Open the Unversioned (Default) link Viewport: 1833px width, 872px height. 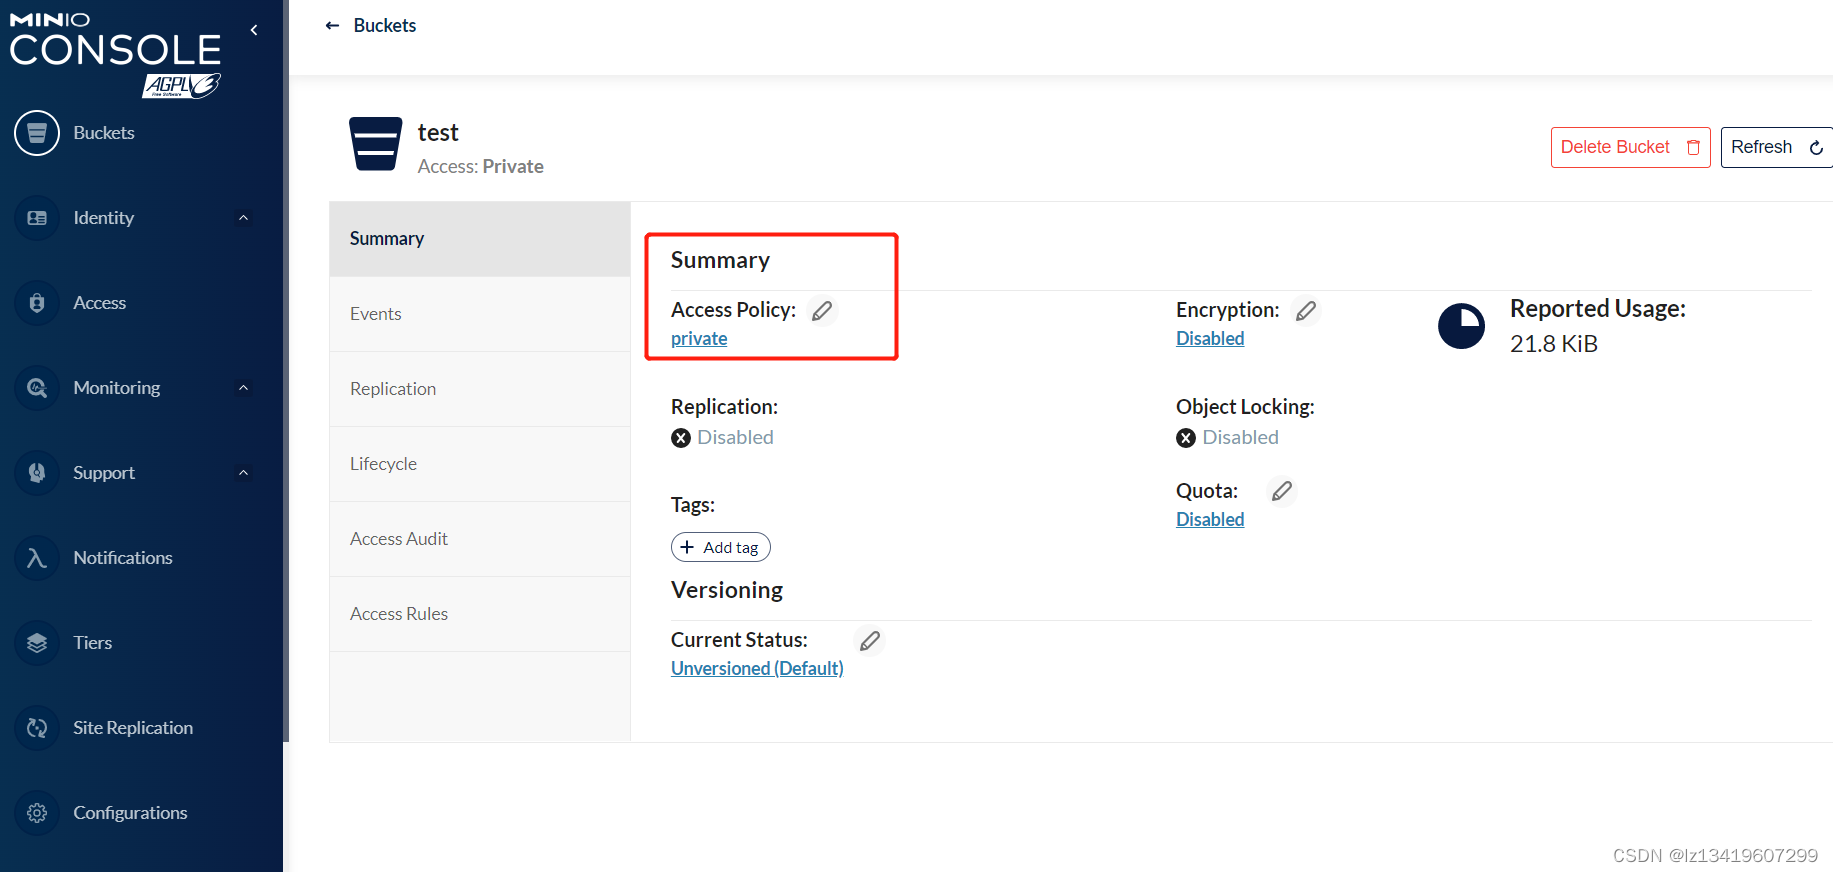tap(757, 668)
